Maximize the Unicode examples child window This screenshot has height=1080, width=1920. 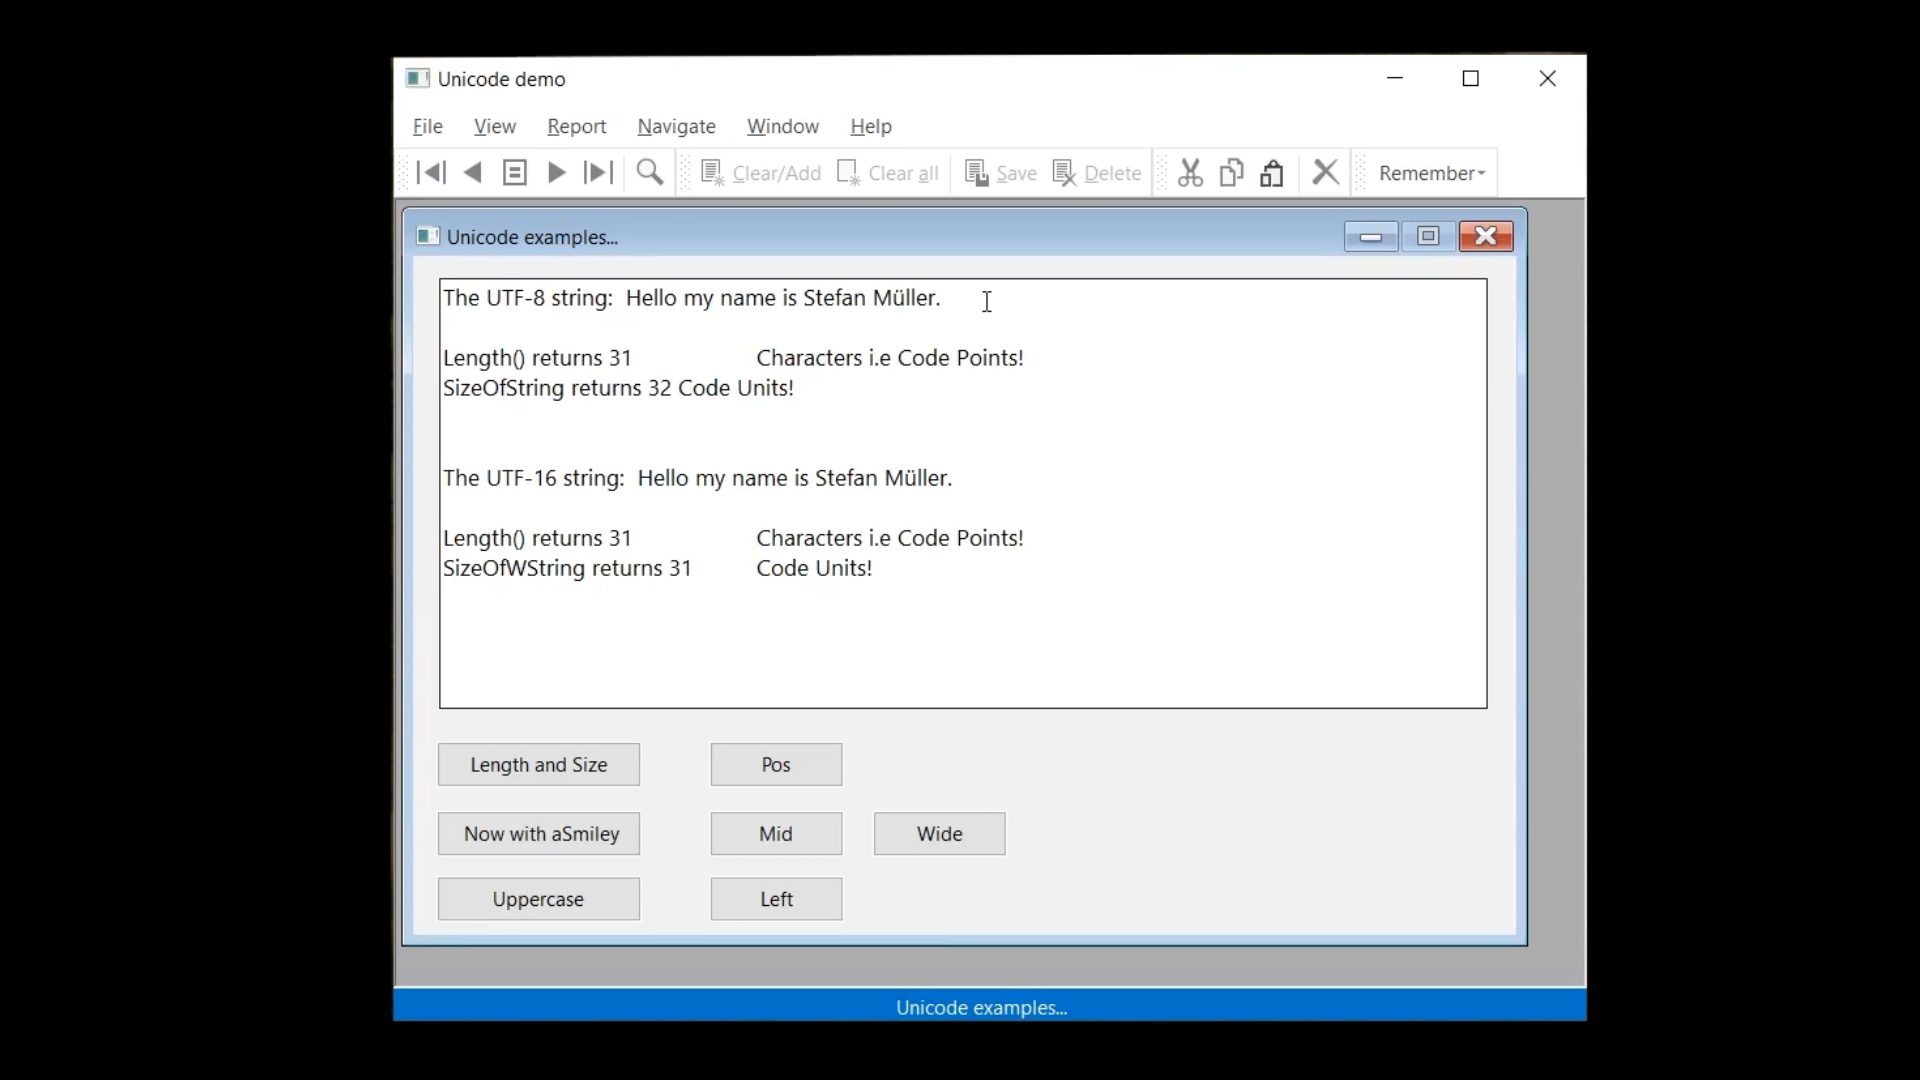[x=1428, y=237]
